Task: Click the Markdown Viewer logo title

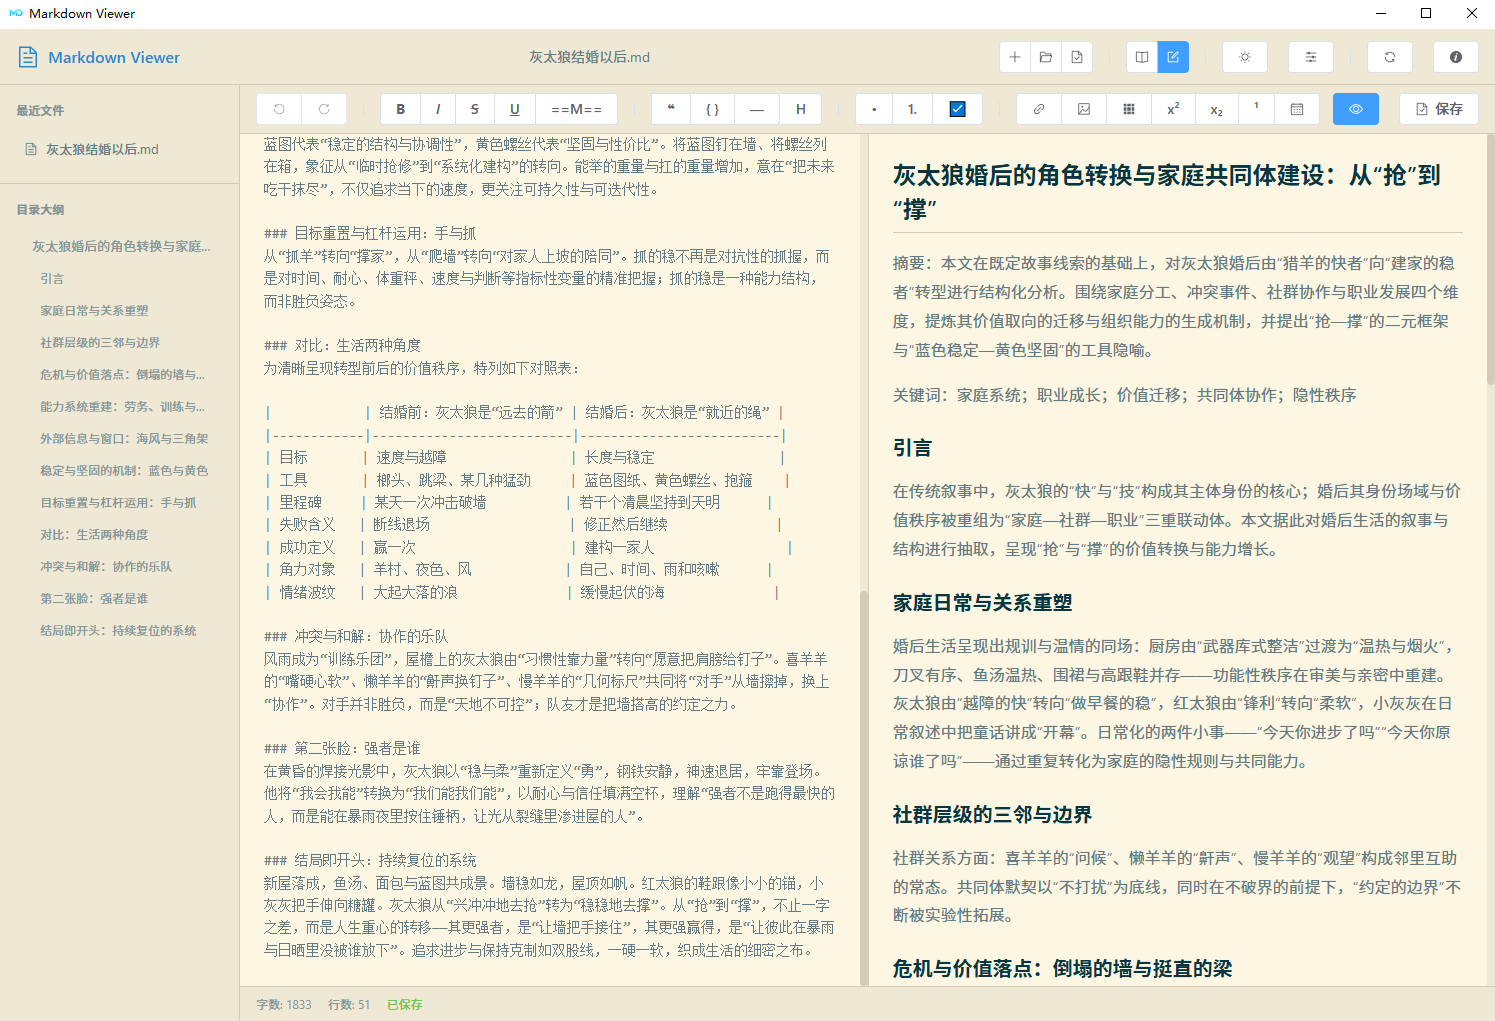Action: point(114,57)
